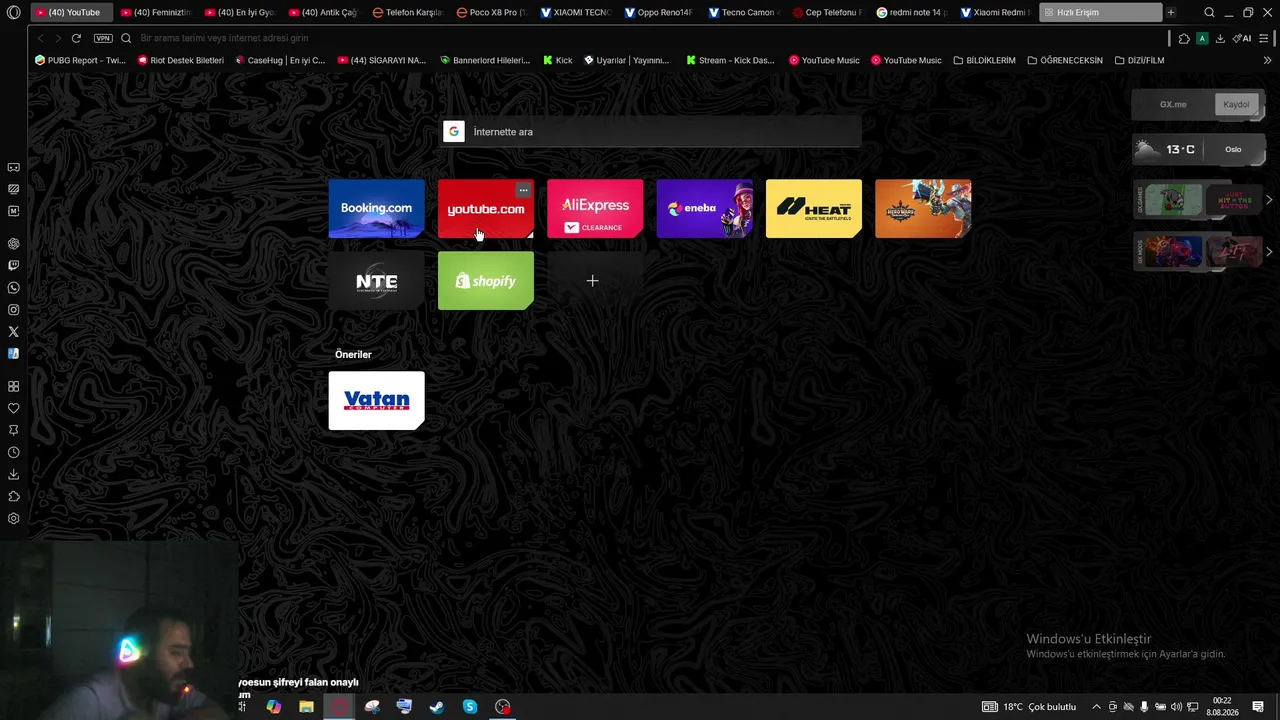The width and height of the screenshot is (1280, 720).
Task: Open the HEAT speed dial tile
Action: pyautogui.click(x=814, y=209)
